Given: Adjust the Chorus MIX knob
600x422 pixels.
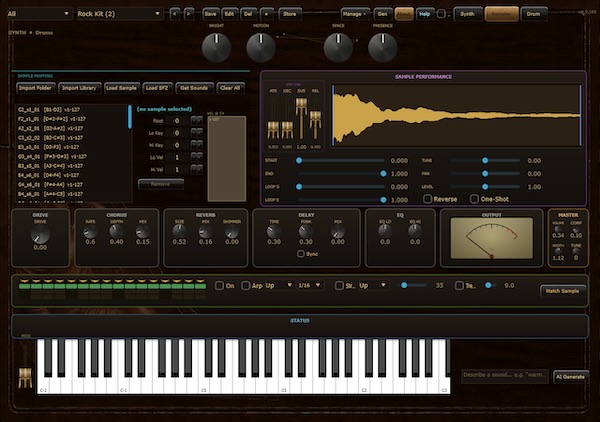Looking at the screenshot, I should click(143, 231).
